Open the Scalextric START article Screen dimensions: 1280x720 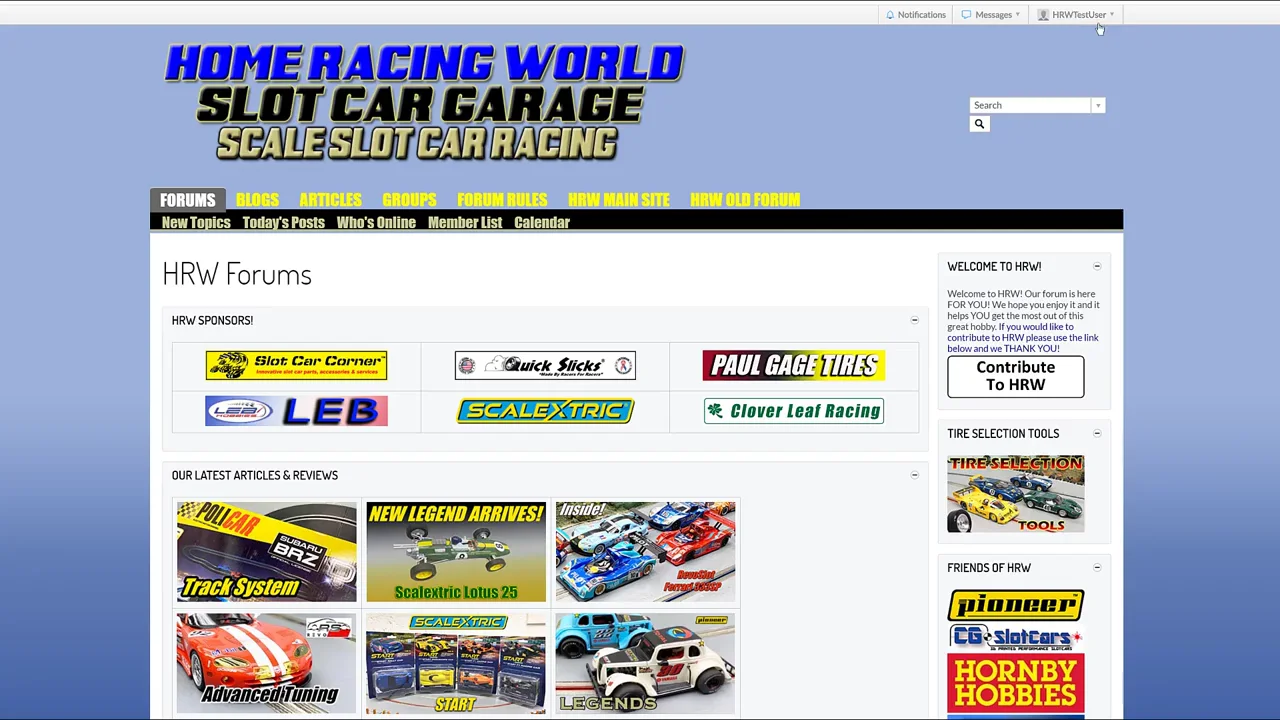(456, 663)
